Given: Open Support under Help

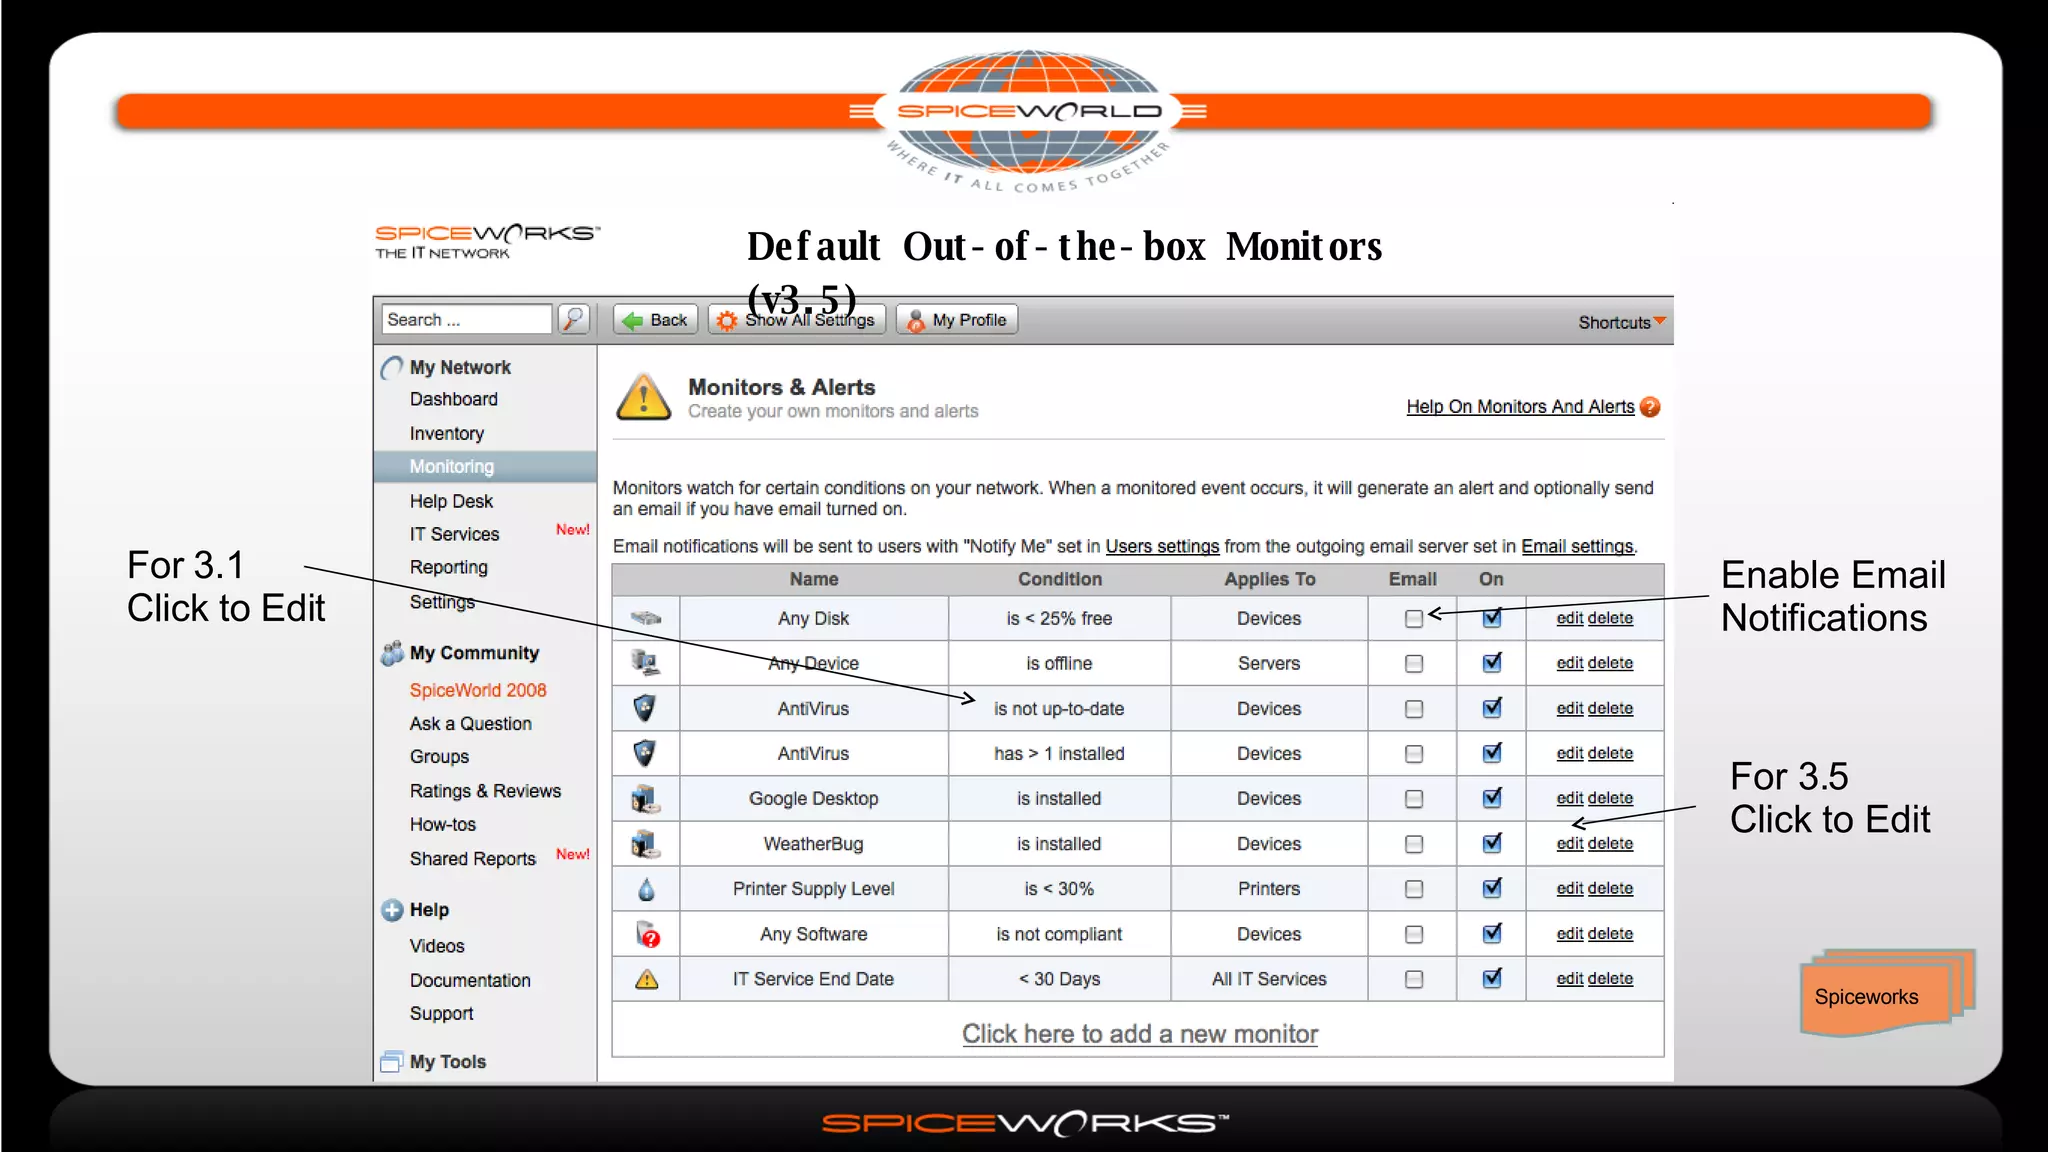Looking at the screenshot, I should [441, 1013].
